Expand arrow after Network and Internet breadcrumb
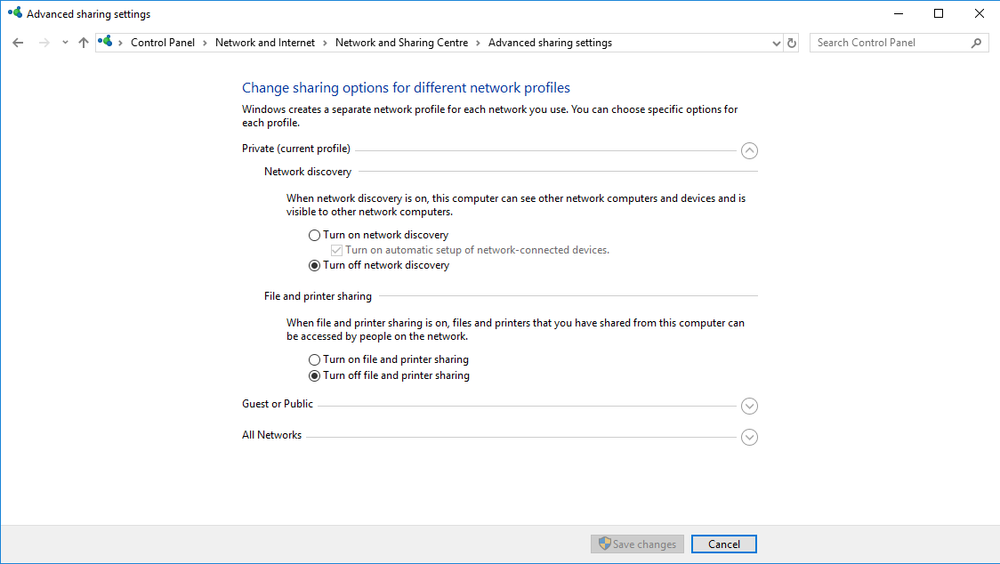 tap(325, 43)
